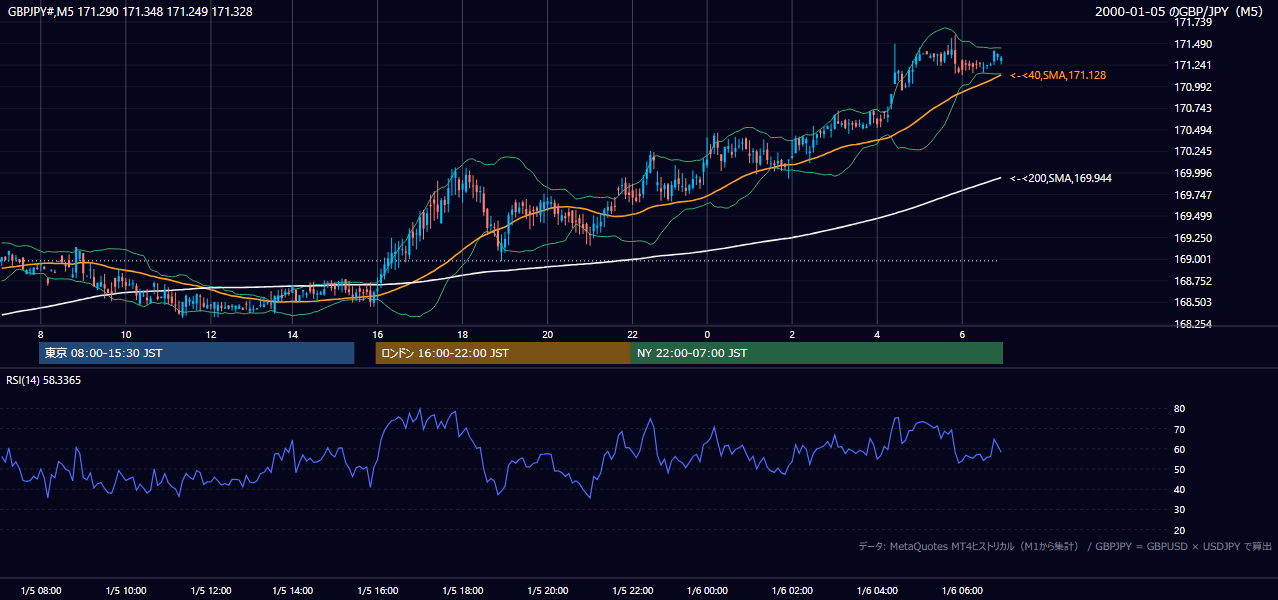Click the Tokyo 08:00-15:30 JST session bar
Screen dimensions: 1278x600
(x=197, y=353)
